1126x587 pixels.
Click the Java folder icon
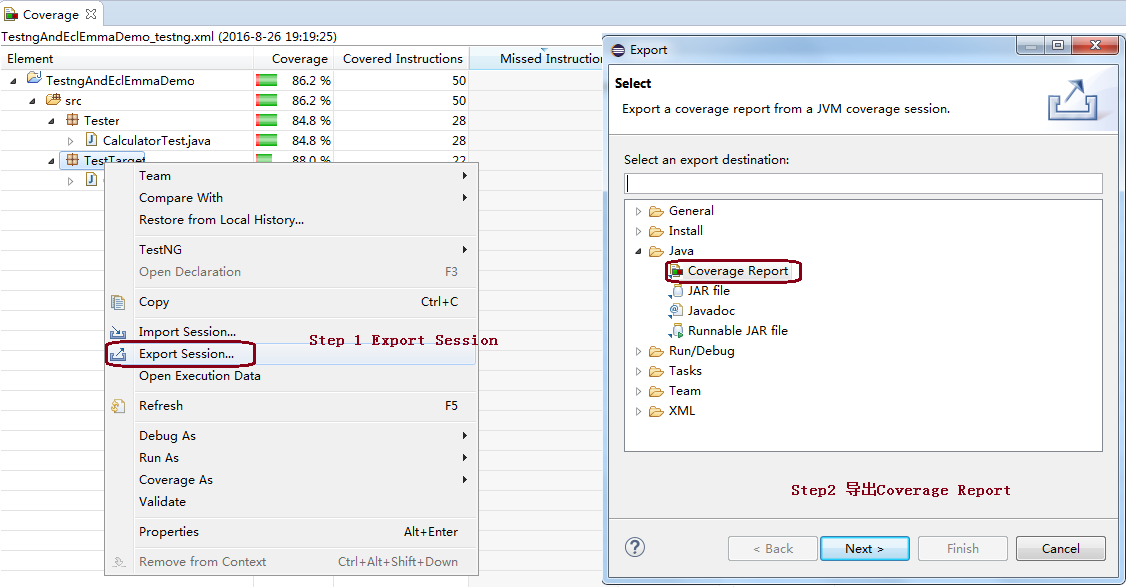point(656,251)
